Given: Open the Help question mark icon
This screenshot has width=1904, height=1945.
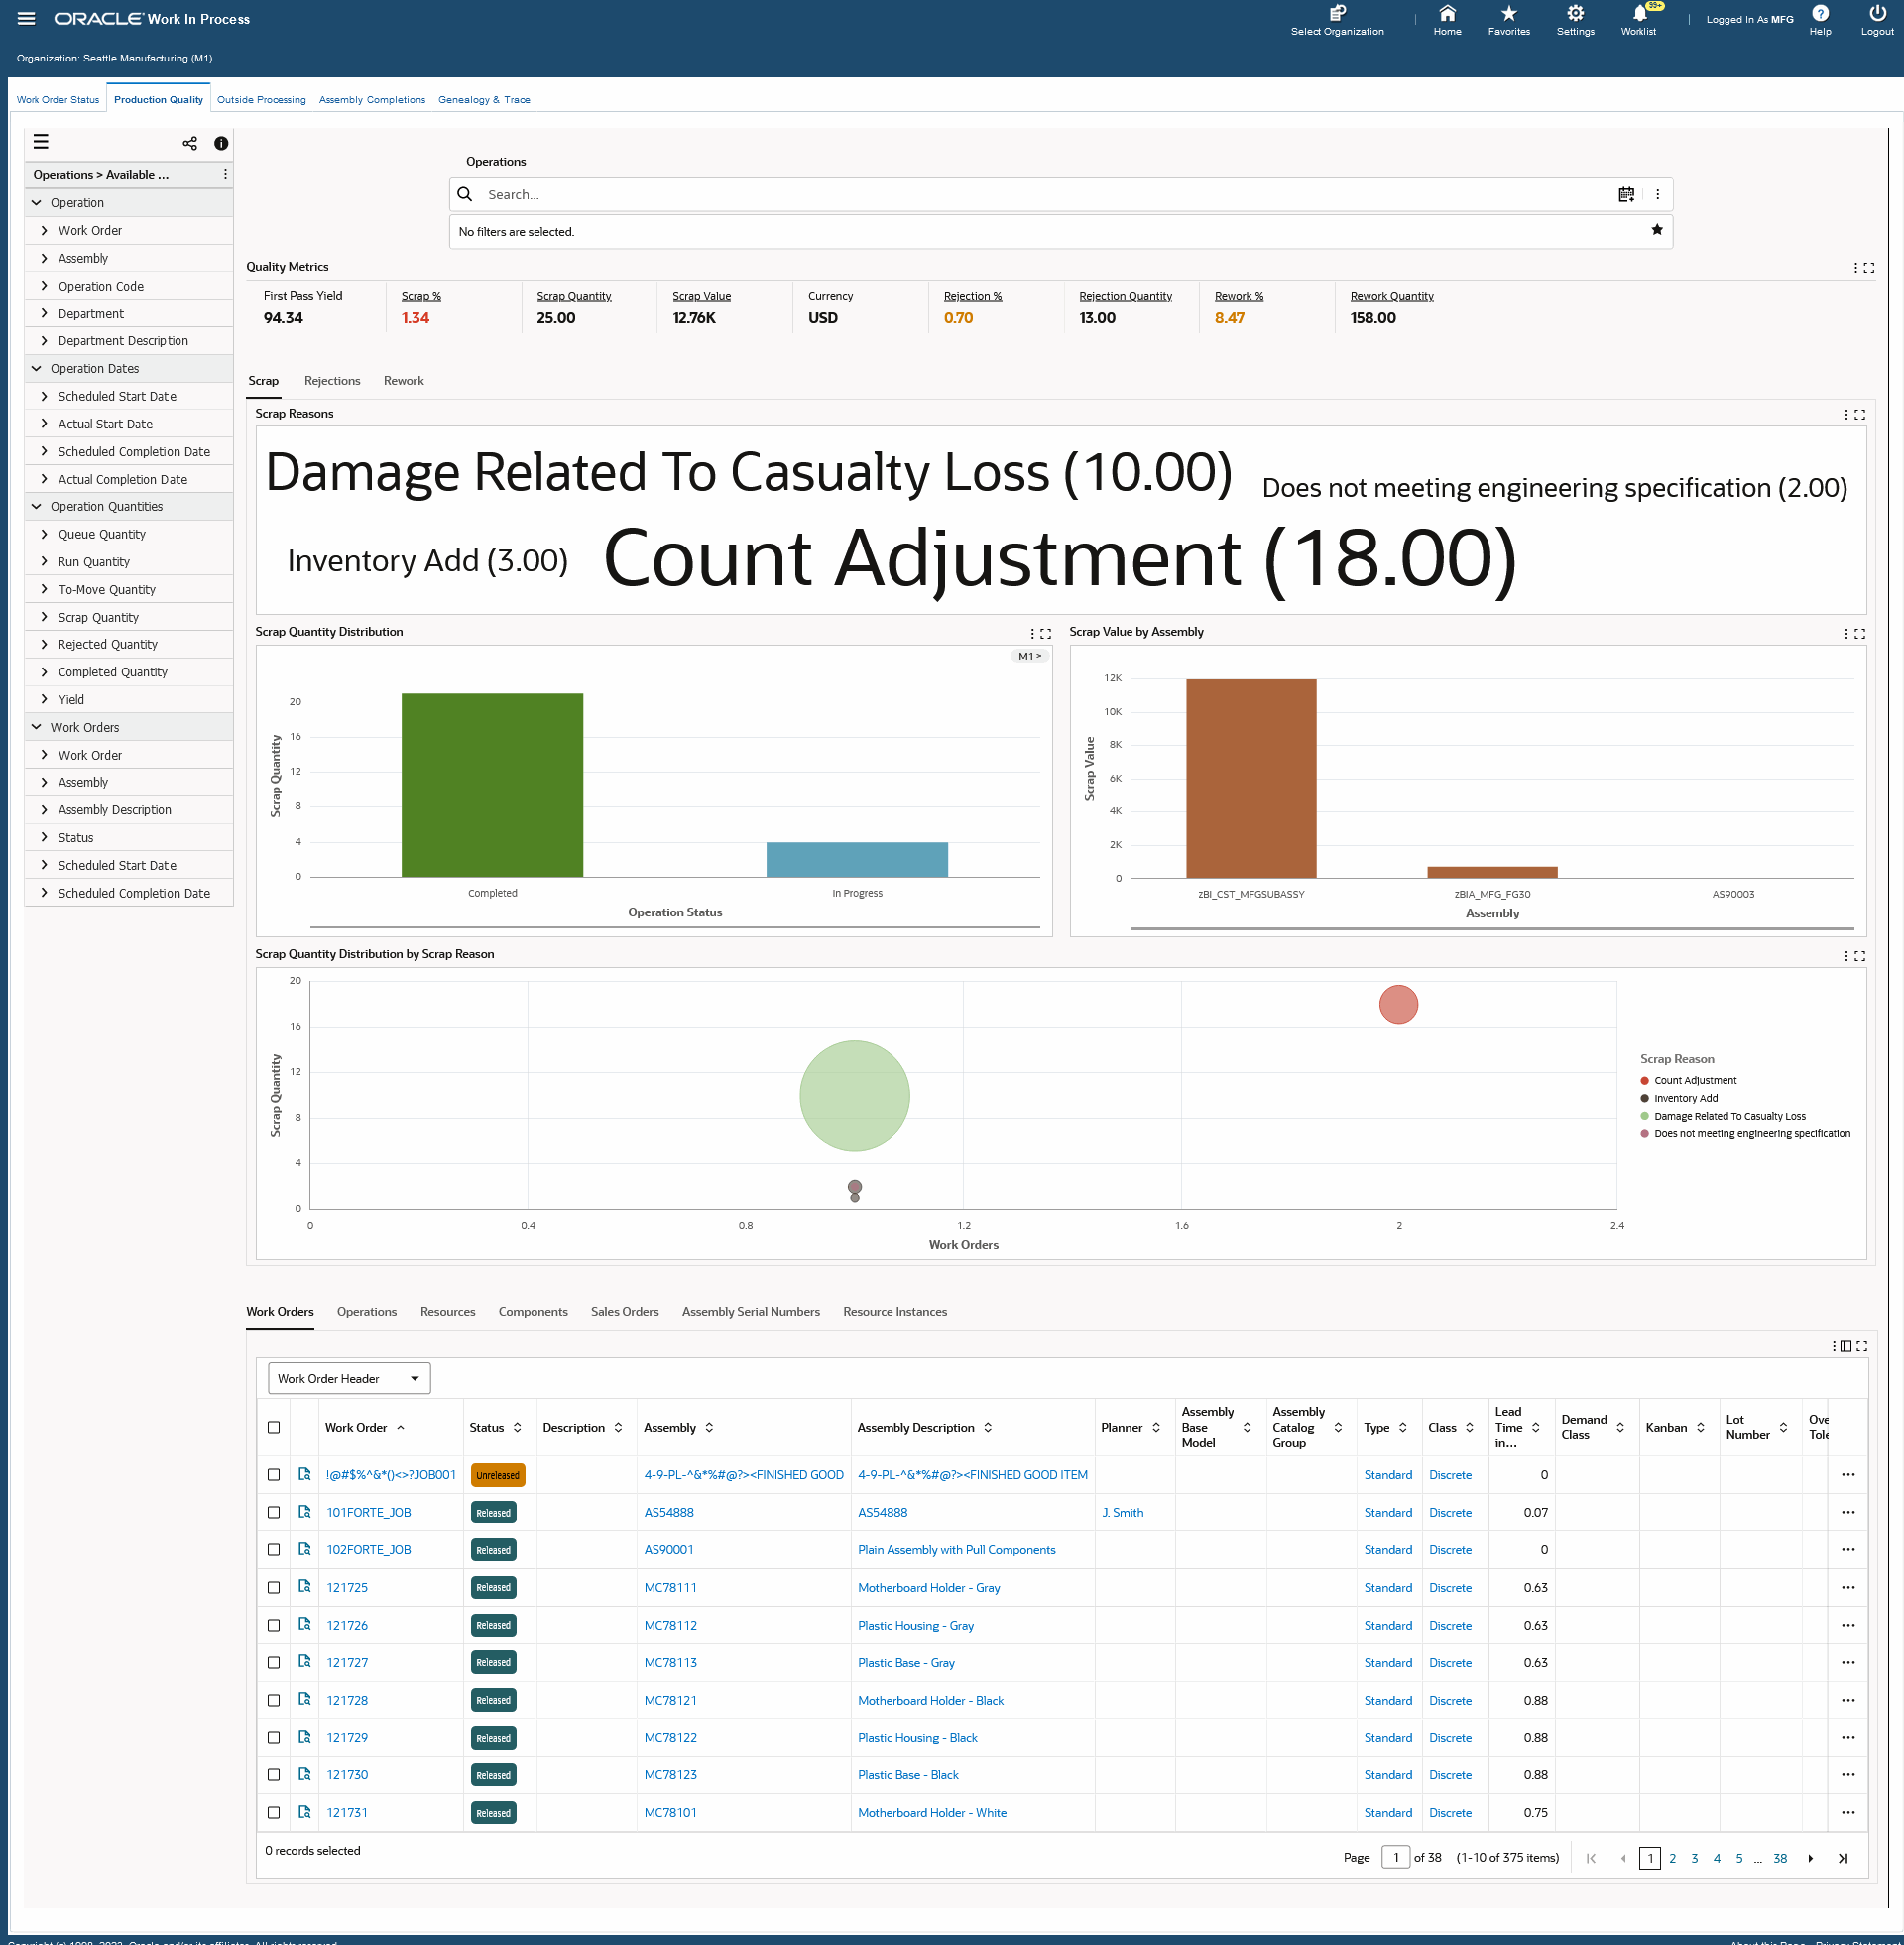Looking at the screenshot, I should click(x=1820, y=13).
